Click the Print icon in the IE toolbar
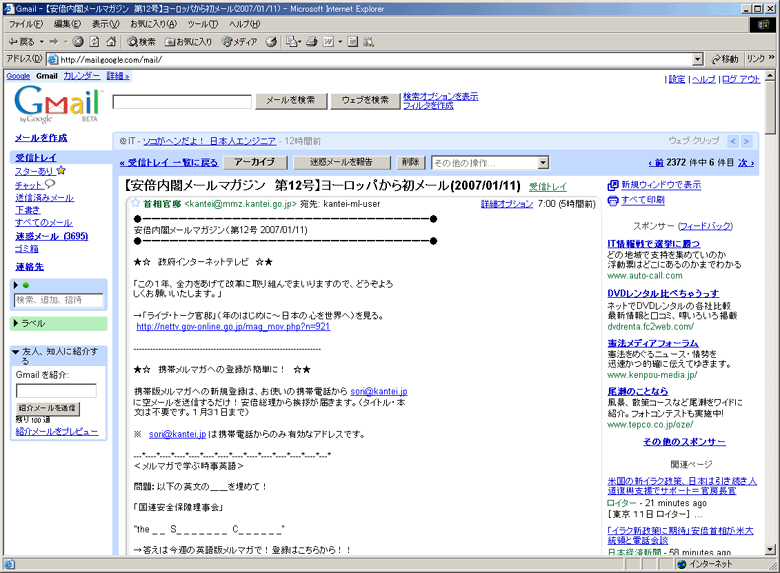This screenshot has width=780, height=573. coord(312,42)
